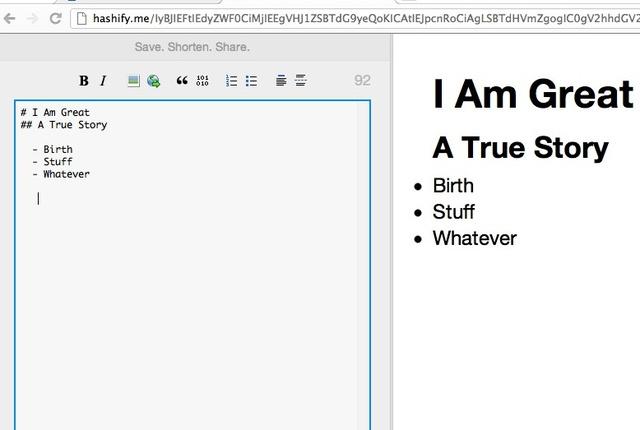The width and height of the screenshot is (640, 430).
Task: Click the 'I Am Great' preview heading
Action: [x=533, y=94]
